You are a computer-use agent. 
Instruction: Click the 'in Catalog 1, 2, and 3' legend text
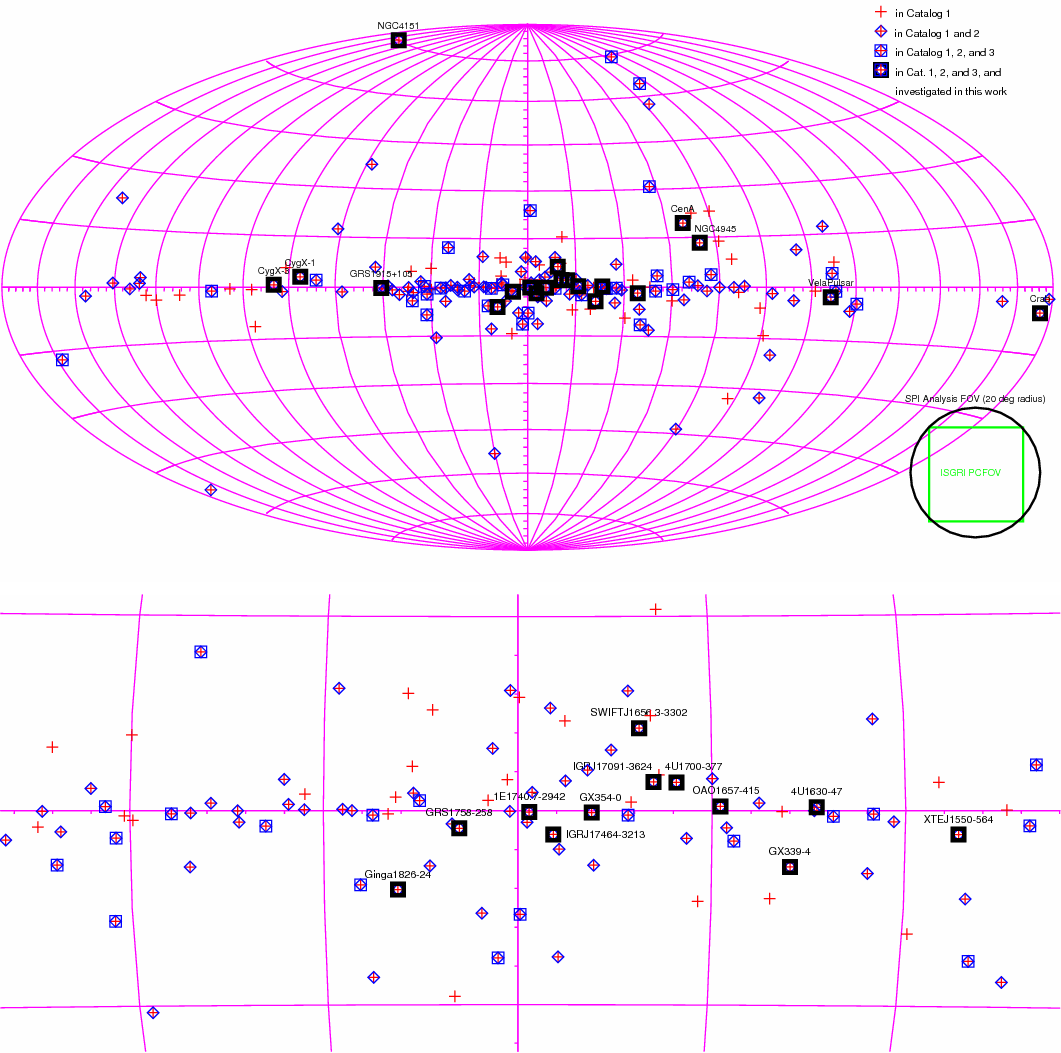[944, 52]
